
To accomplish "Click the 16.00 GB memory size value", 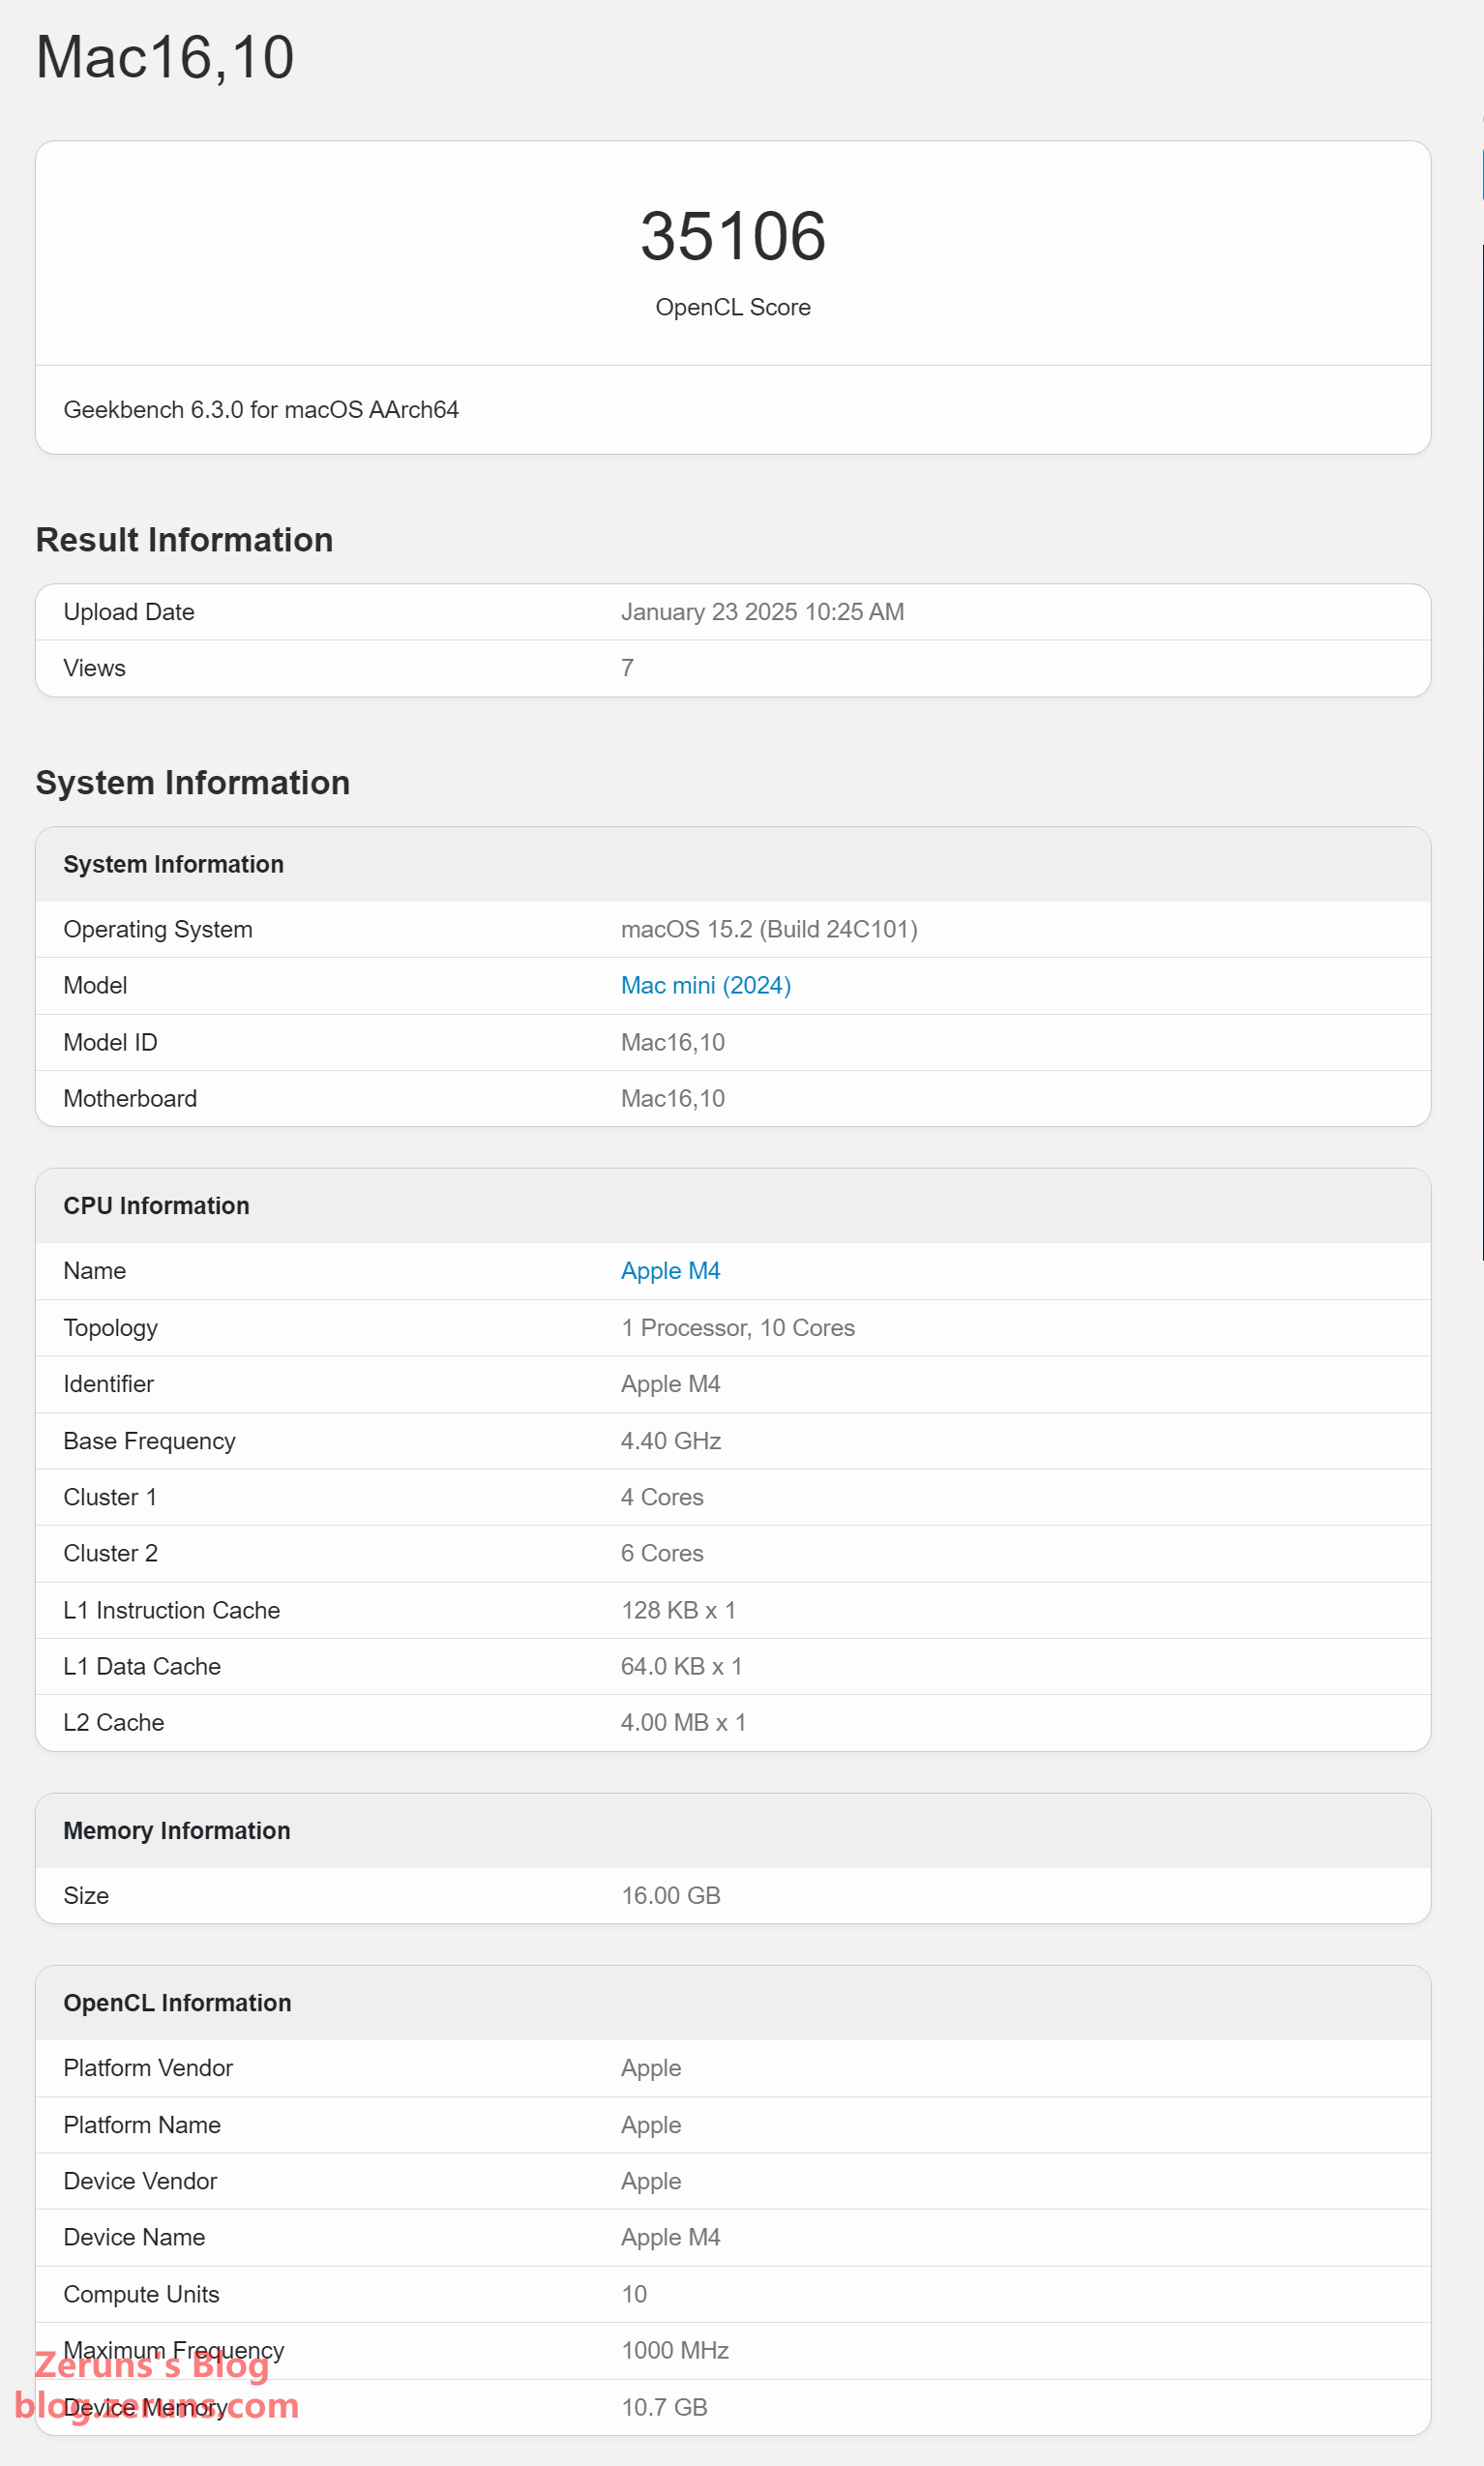I will [x=670, y=1894].
